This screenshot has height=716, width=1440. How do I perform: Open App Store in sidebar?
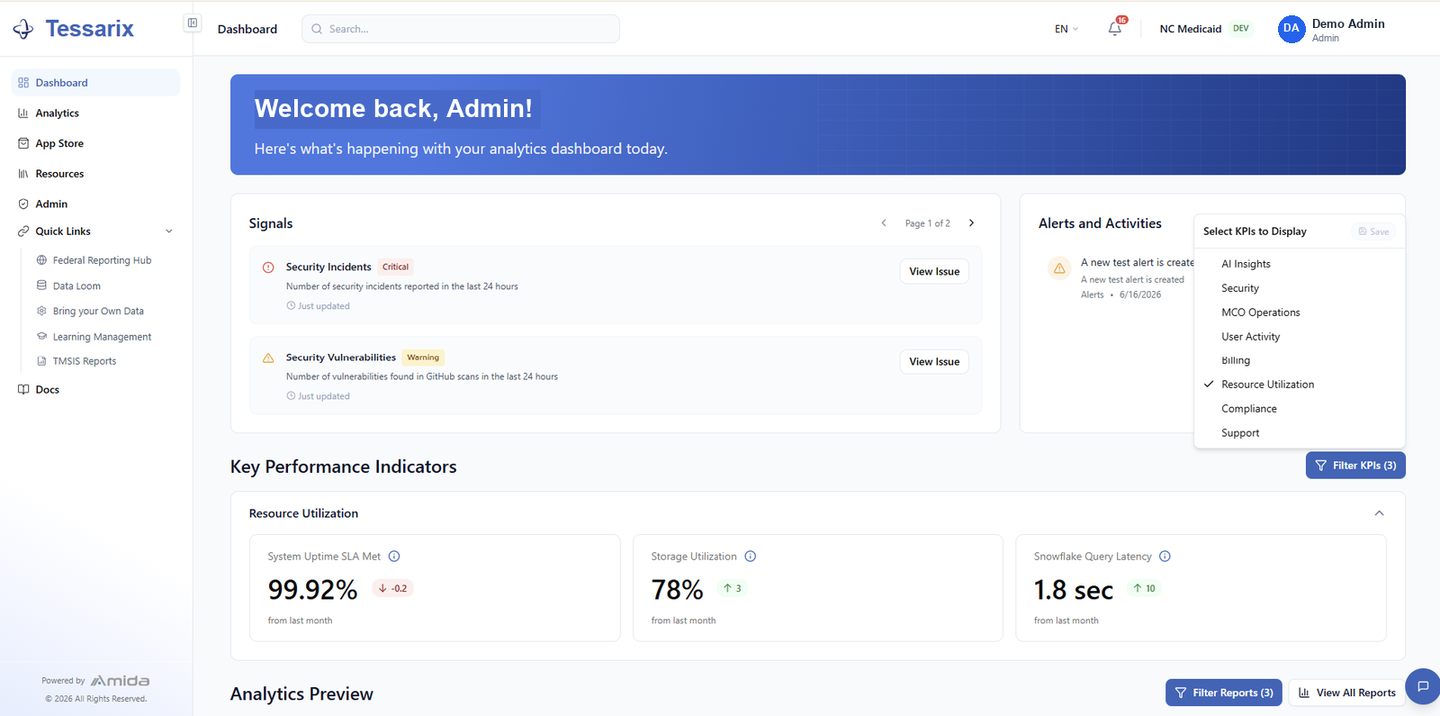point(96,143)
